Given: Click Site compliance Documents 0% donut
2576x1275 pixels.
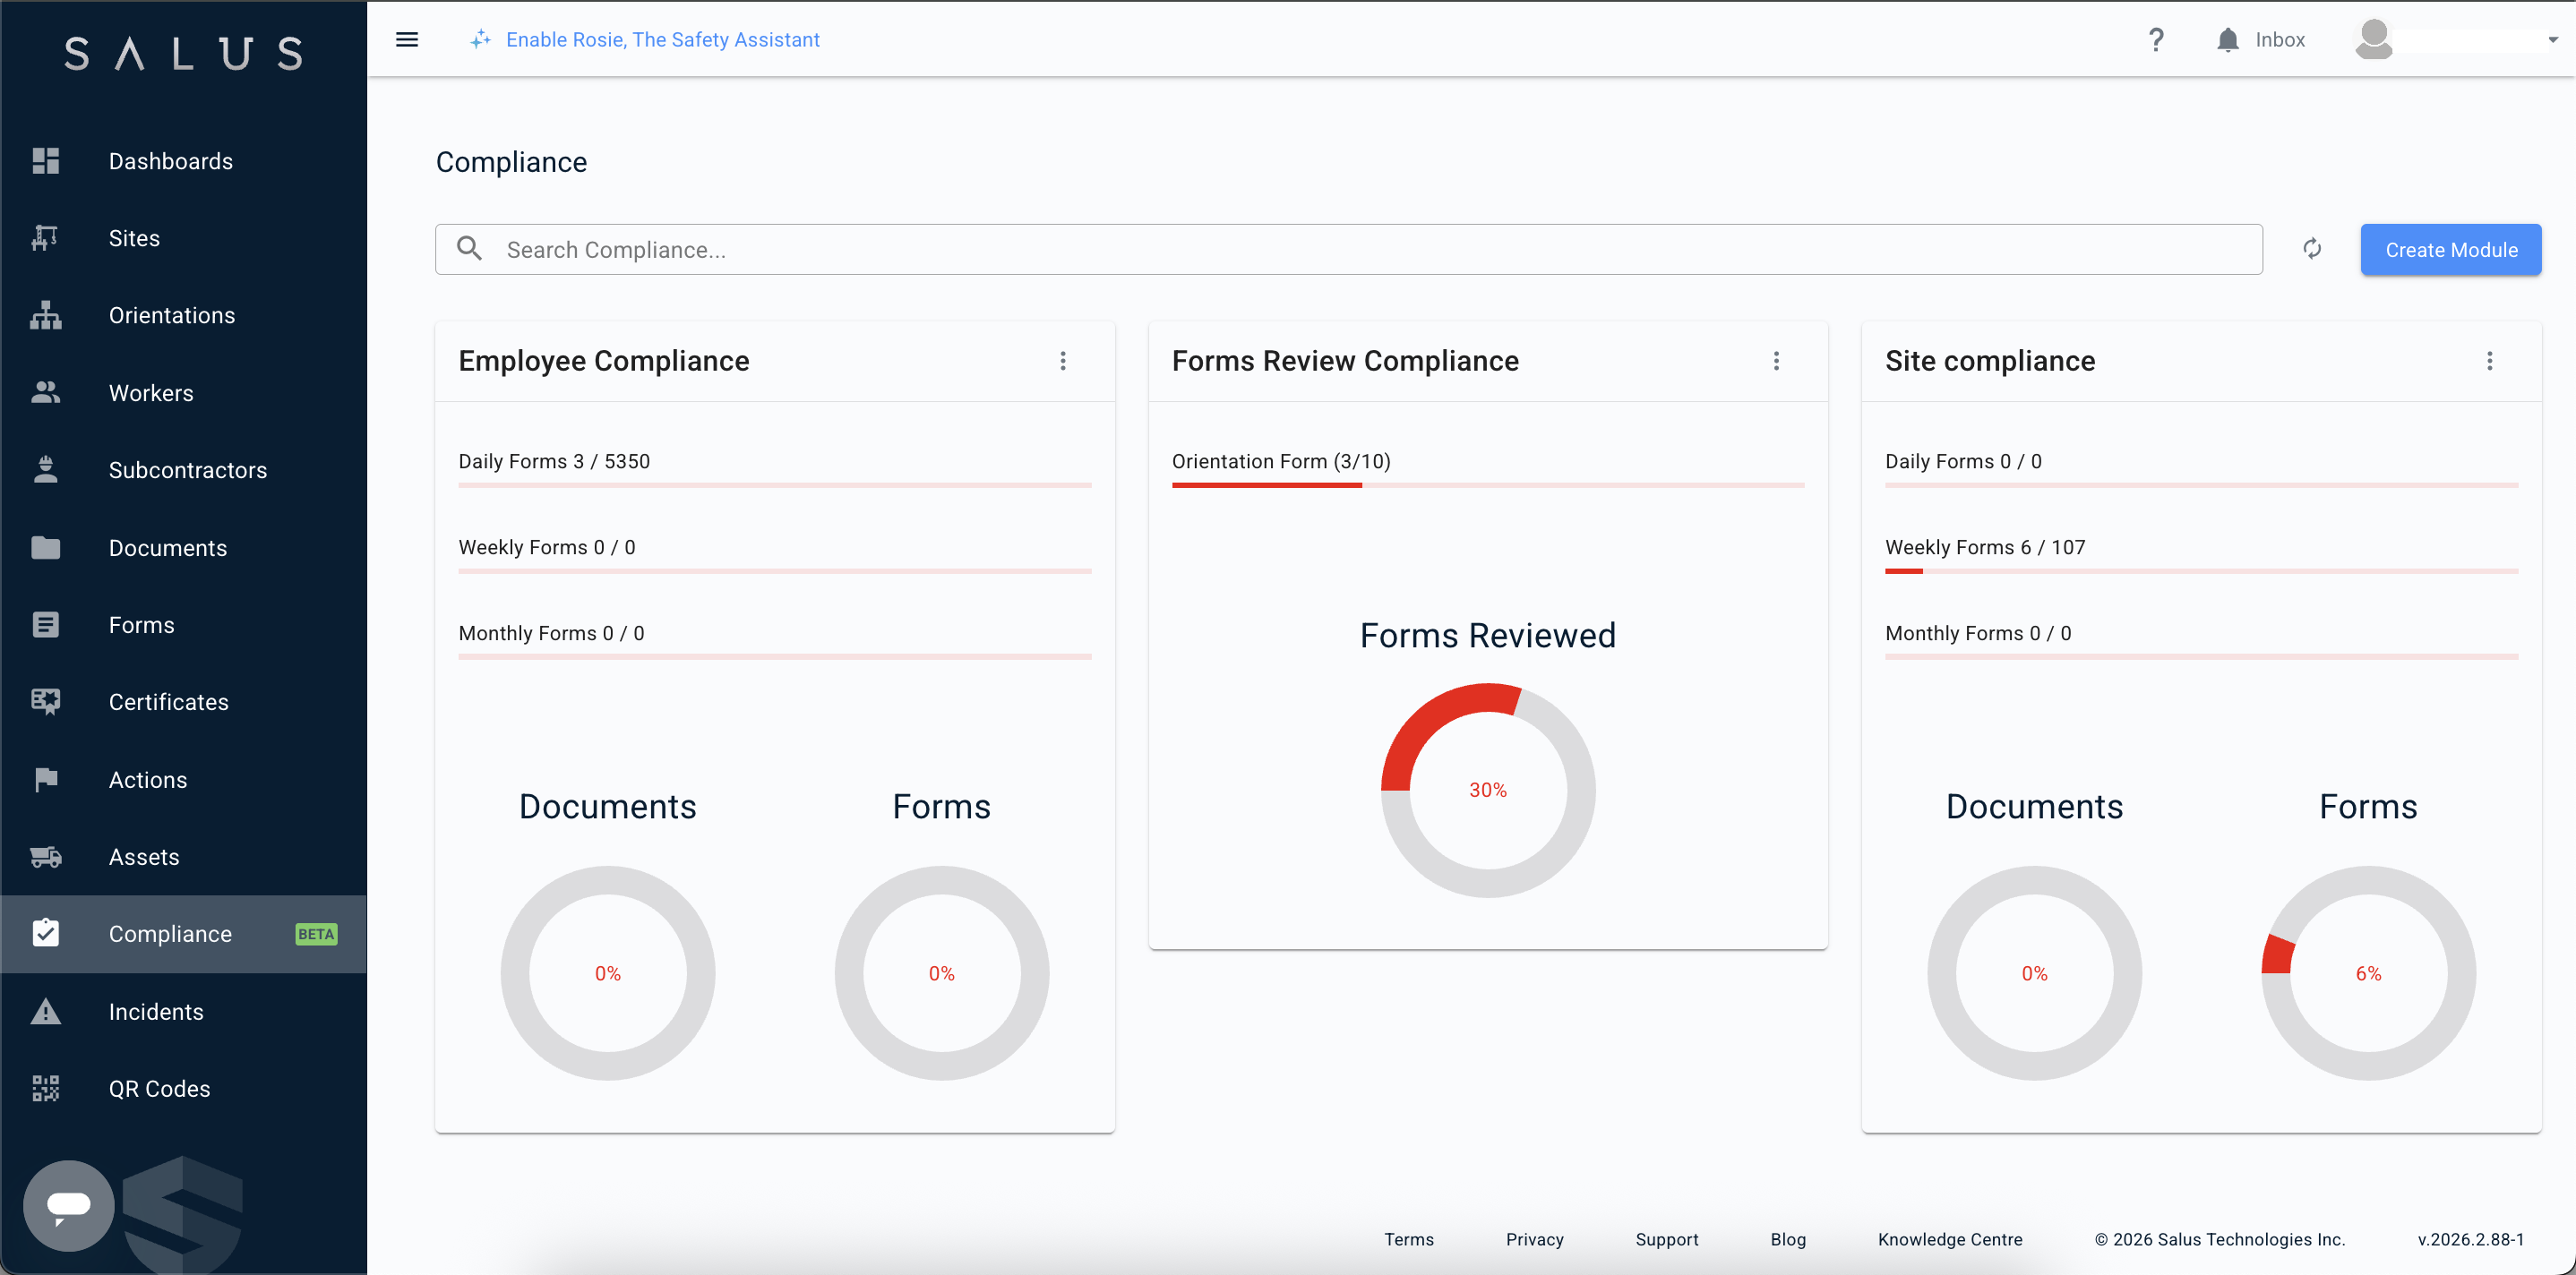Looking at the screenshot, I should [x=2034, y=973].
